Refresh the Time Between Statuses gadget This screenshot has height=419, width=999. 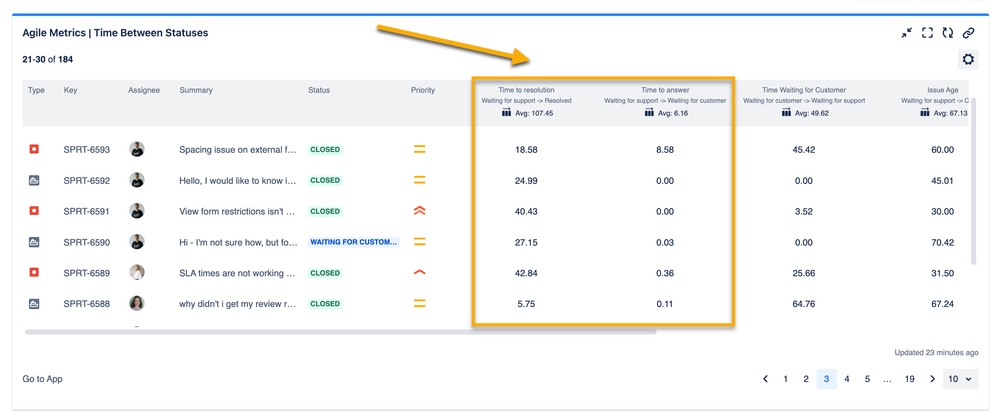click(947, 32)
